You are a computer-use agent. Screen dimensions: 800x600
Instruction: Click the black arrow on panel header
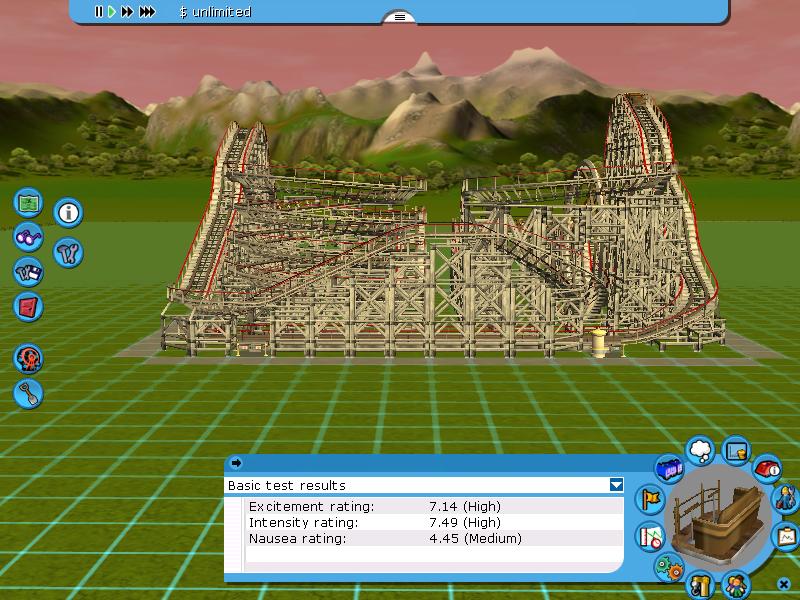coord(236,463)
